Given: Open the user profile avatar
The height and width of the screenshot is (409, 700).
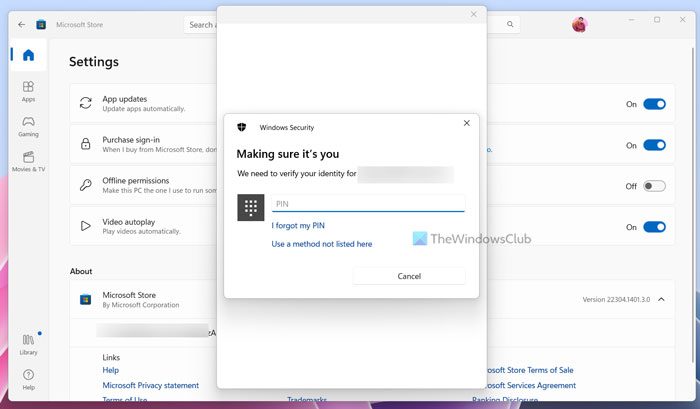Looking at the screenshot, I should pyautogui.click(x=579, y=24).
